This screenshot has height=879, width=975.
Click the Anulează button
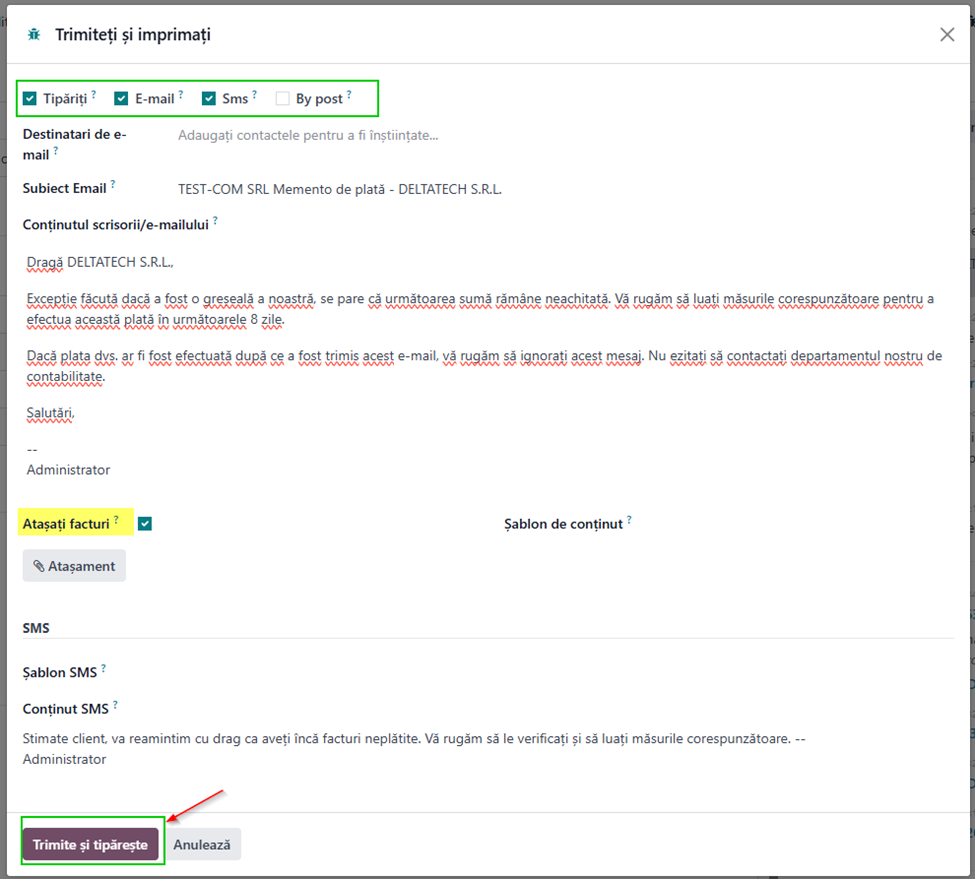click(x=202, y=844)
